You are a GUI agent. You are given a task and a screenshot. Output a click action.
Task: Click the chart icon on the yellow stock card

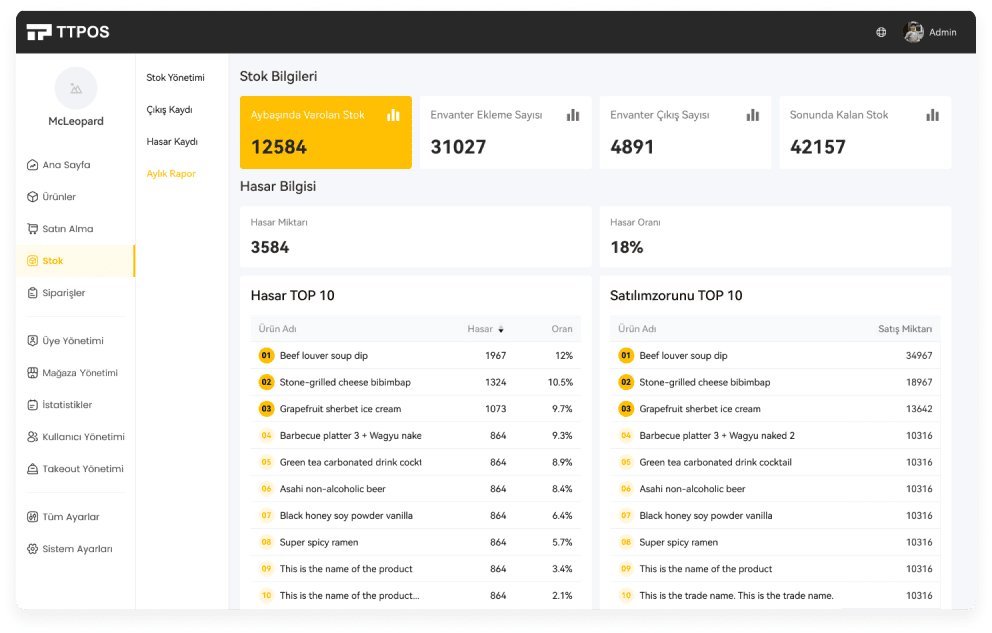393,115
